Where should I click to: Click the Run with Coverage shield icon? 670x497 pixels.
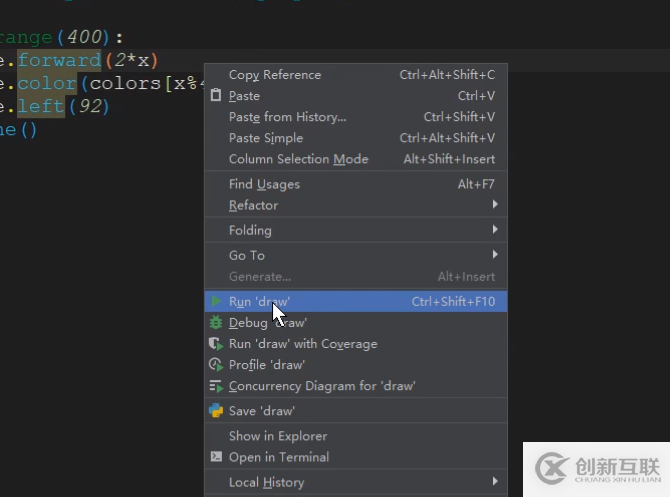(x=216, y=344)
